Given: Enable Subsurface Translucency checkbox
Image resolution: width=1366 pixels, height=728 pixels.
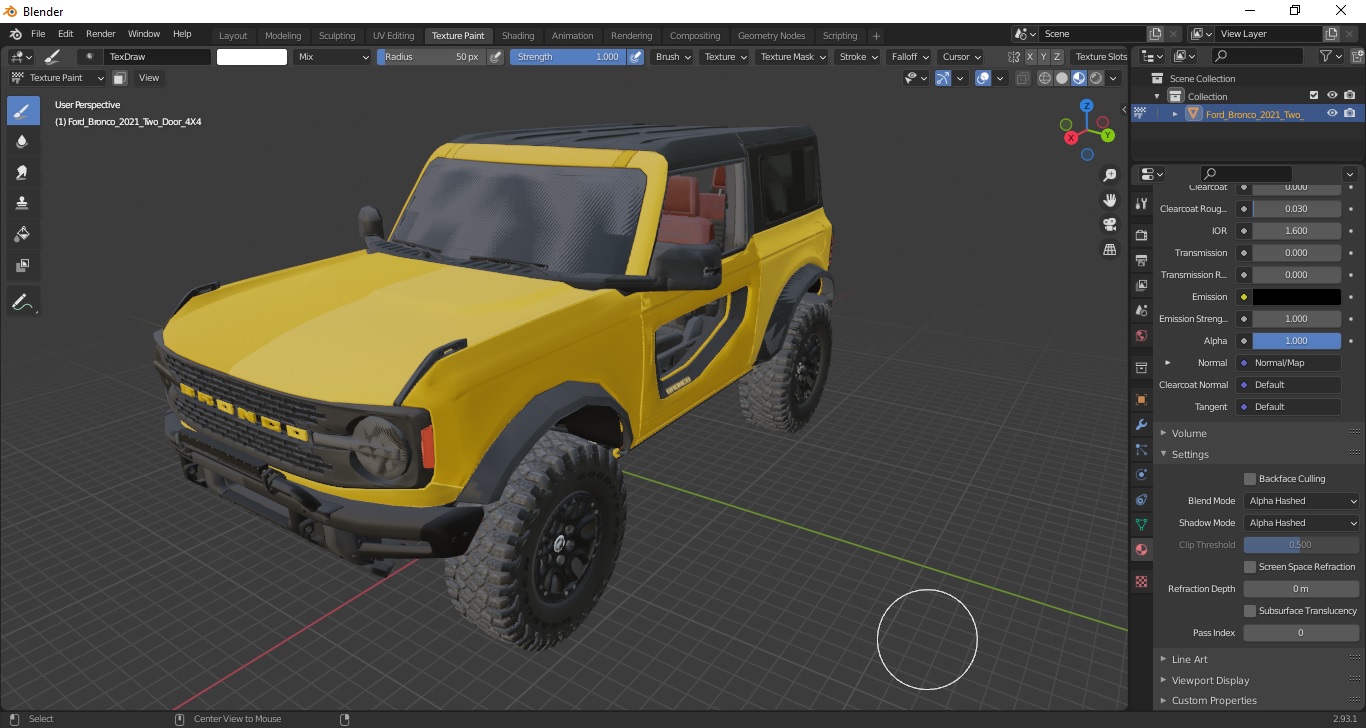Looking at the screenshot, I should (1250, 611).
